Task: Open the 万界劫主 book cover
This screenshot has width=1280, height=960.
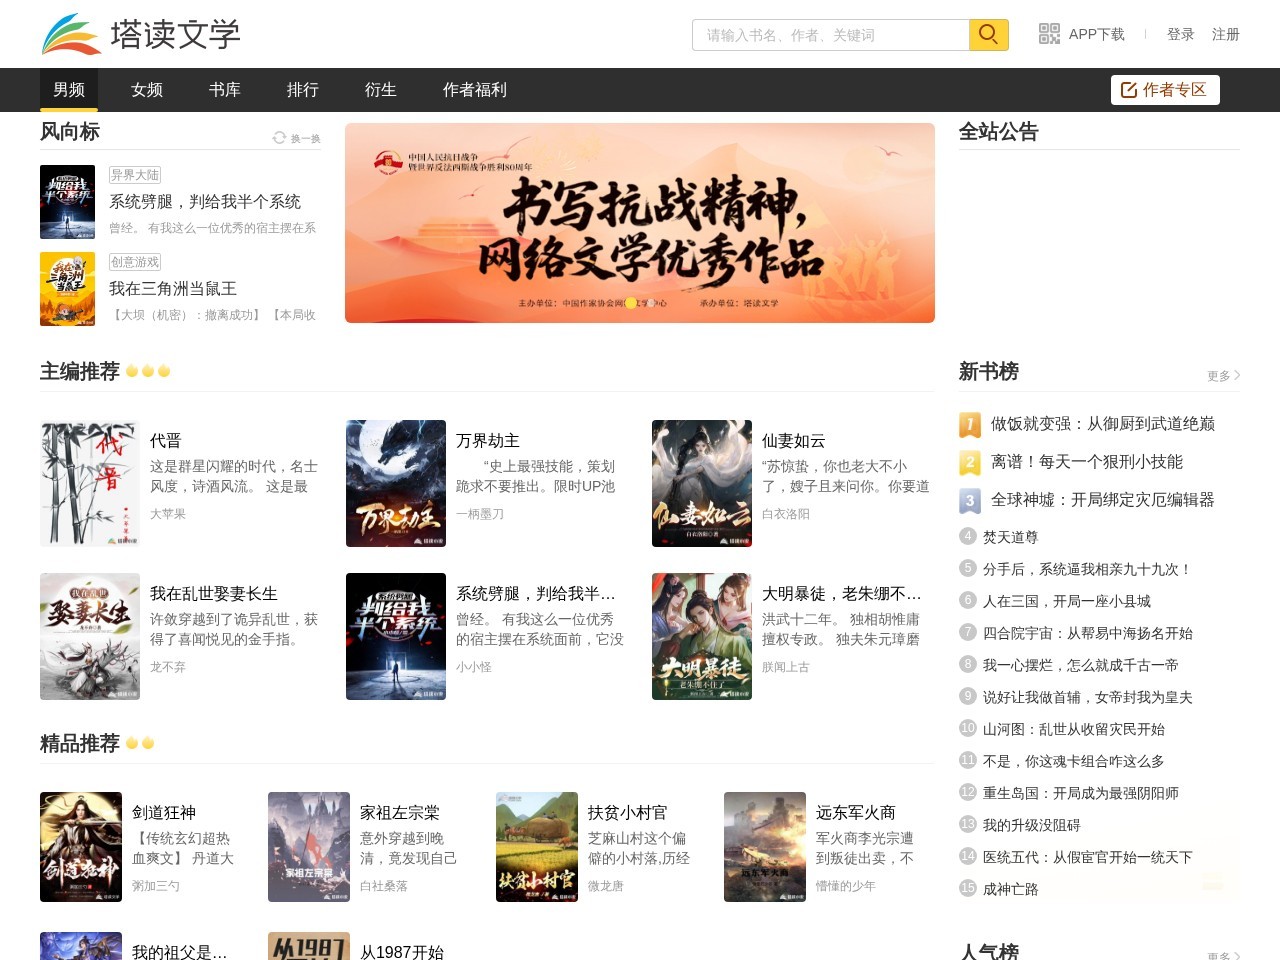Action: tap(396, 483)
